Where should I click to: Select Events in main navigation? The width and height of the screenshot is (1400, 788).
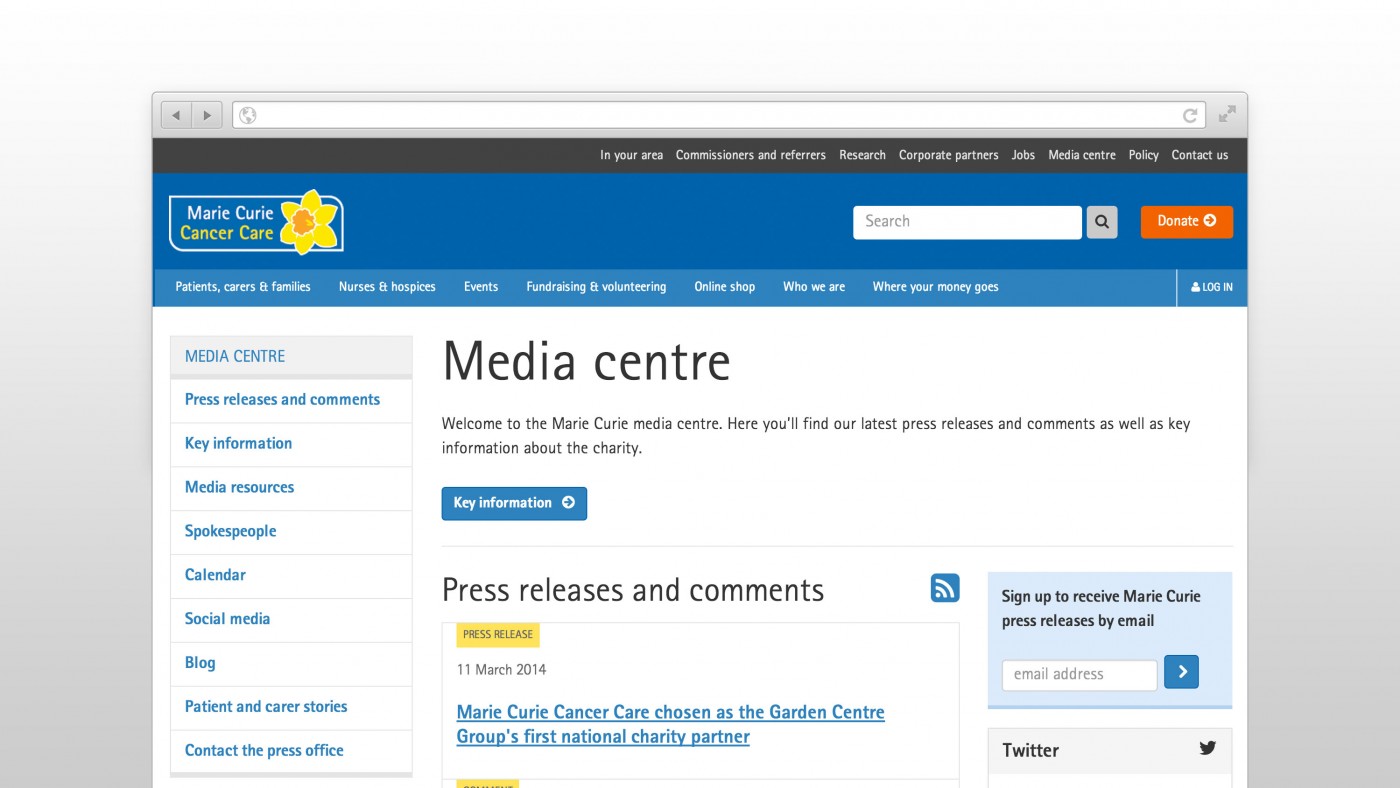pyautogui.click(x=481, y=287)
